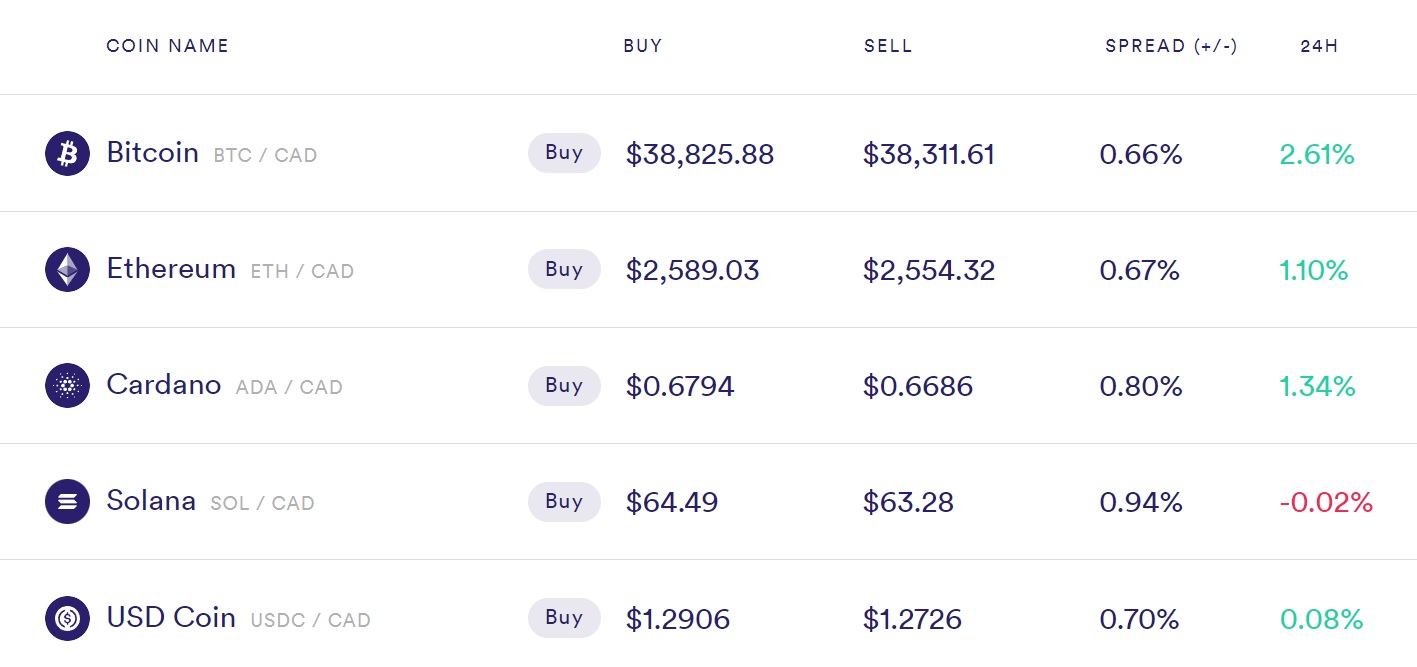The width and height of the screenshot is (1417, 667).
Task: Open the Solana coin name link
Action: (151, 500)
